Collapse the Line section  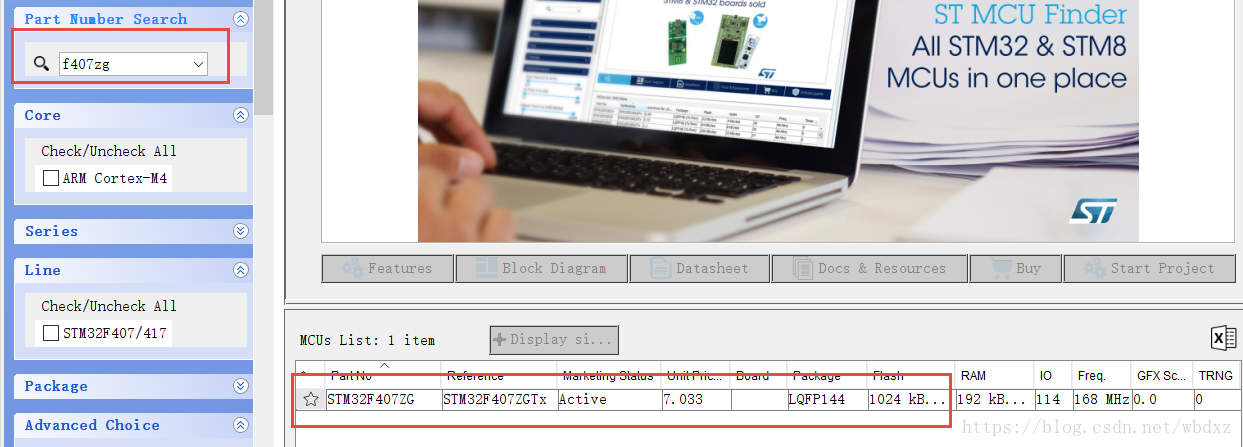coord(240,270)
